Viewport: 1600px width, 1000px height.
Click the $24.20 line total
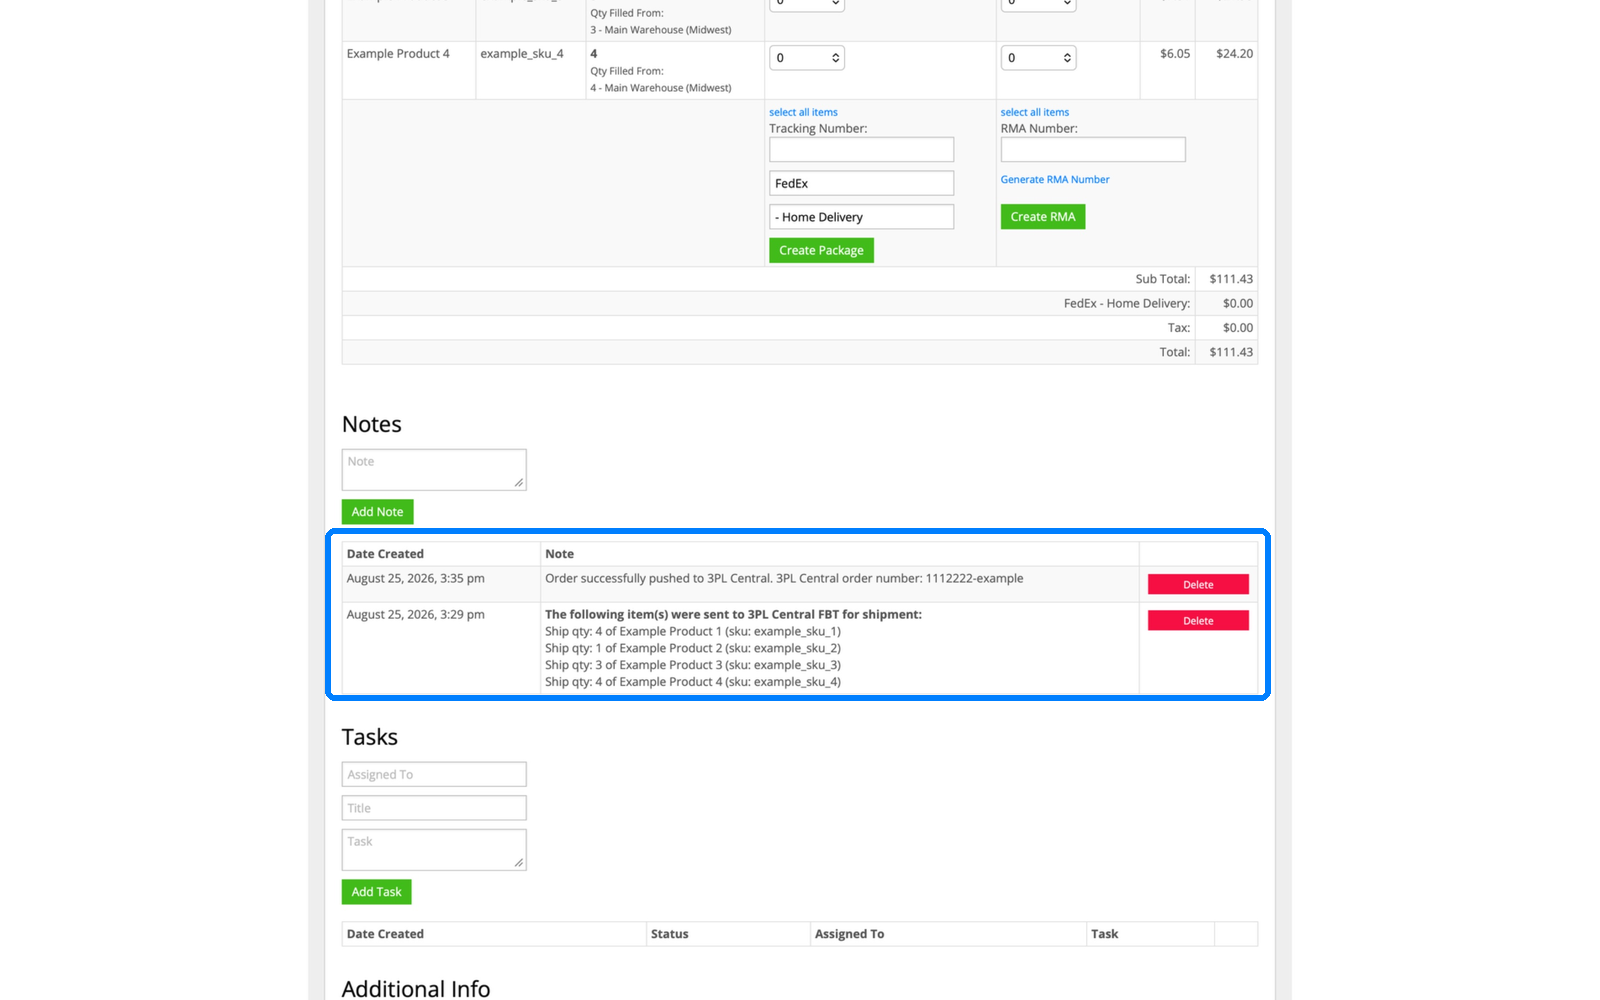coord(1234,54)
